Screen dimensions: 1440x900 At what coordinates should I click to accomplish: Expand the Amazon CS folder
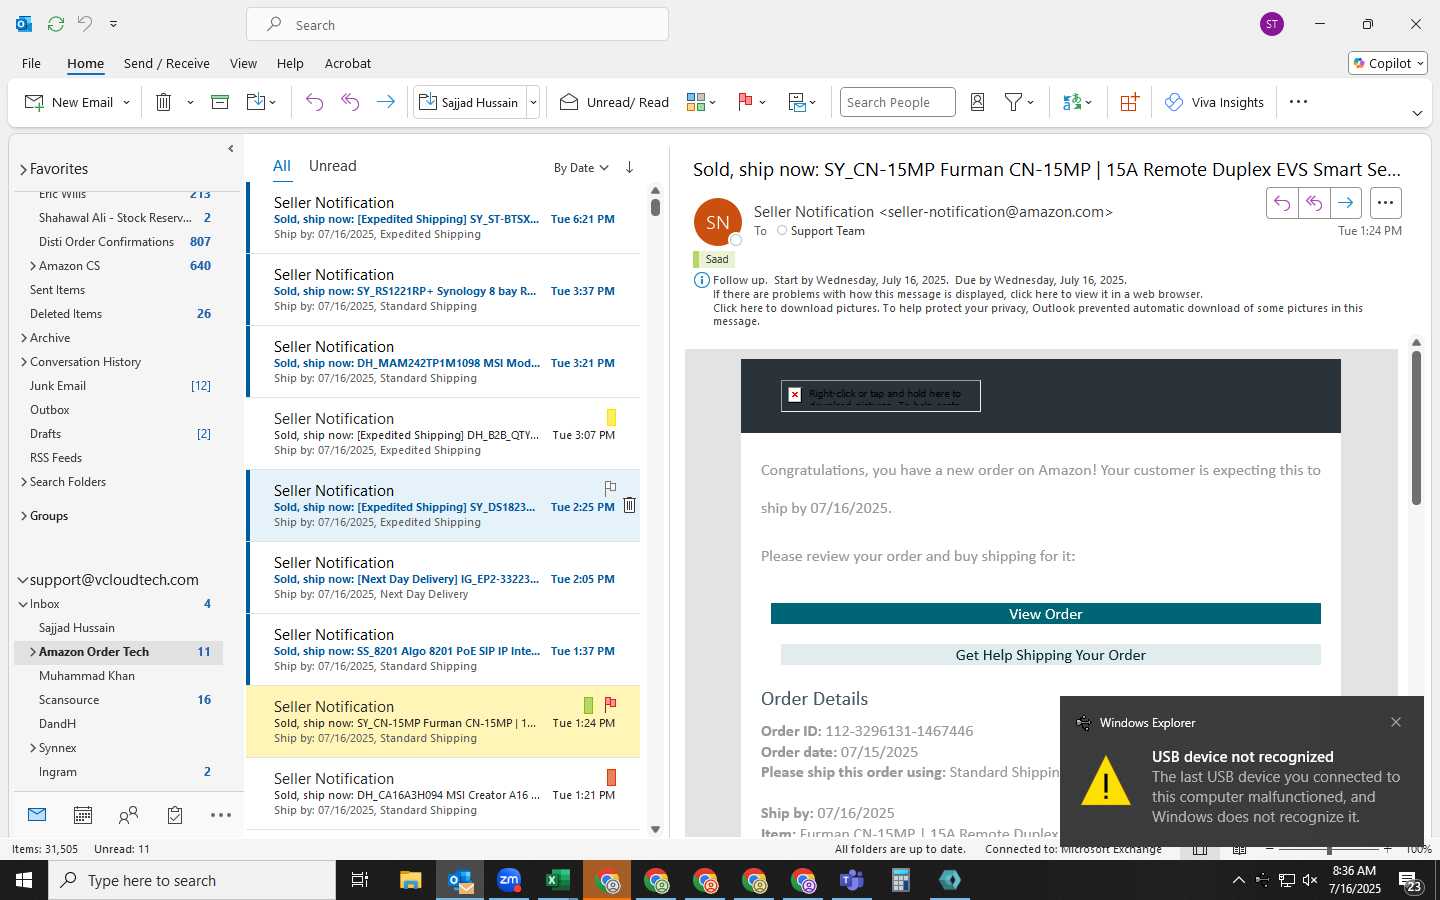tap(33, 266)
